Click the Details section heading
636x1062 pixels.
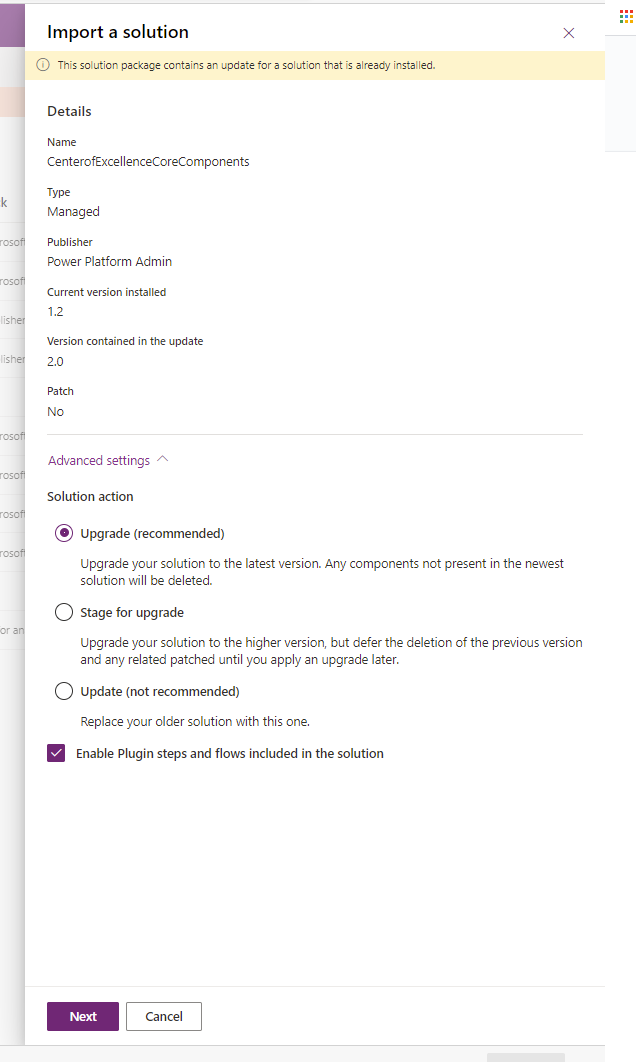click(x=68, y=111)
